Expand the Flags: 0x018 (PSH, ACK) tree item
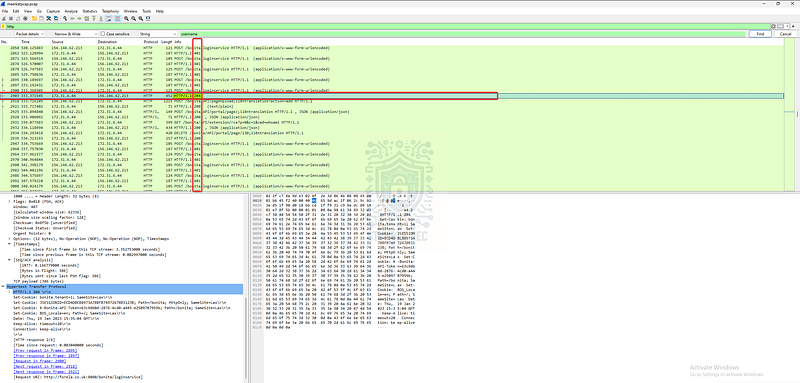Viewport: 800px width, 383px height. coord(10,201)
